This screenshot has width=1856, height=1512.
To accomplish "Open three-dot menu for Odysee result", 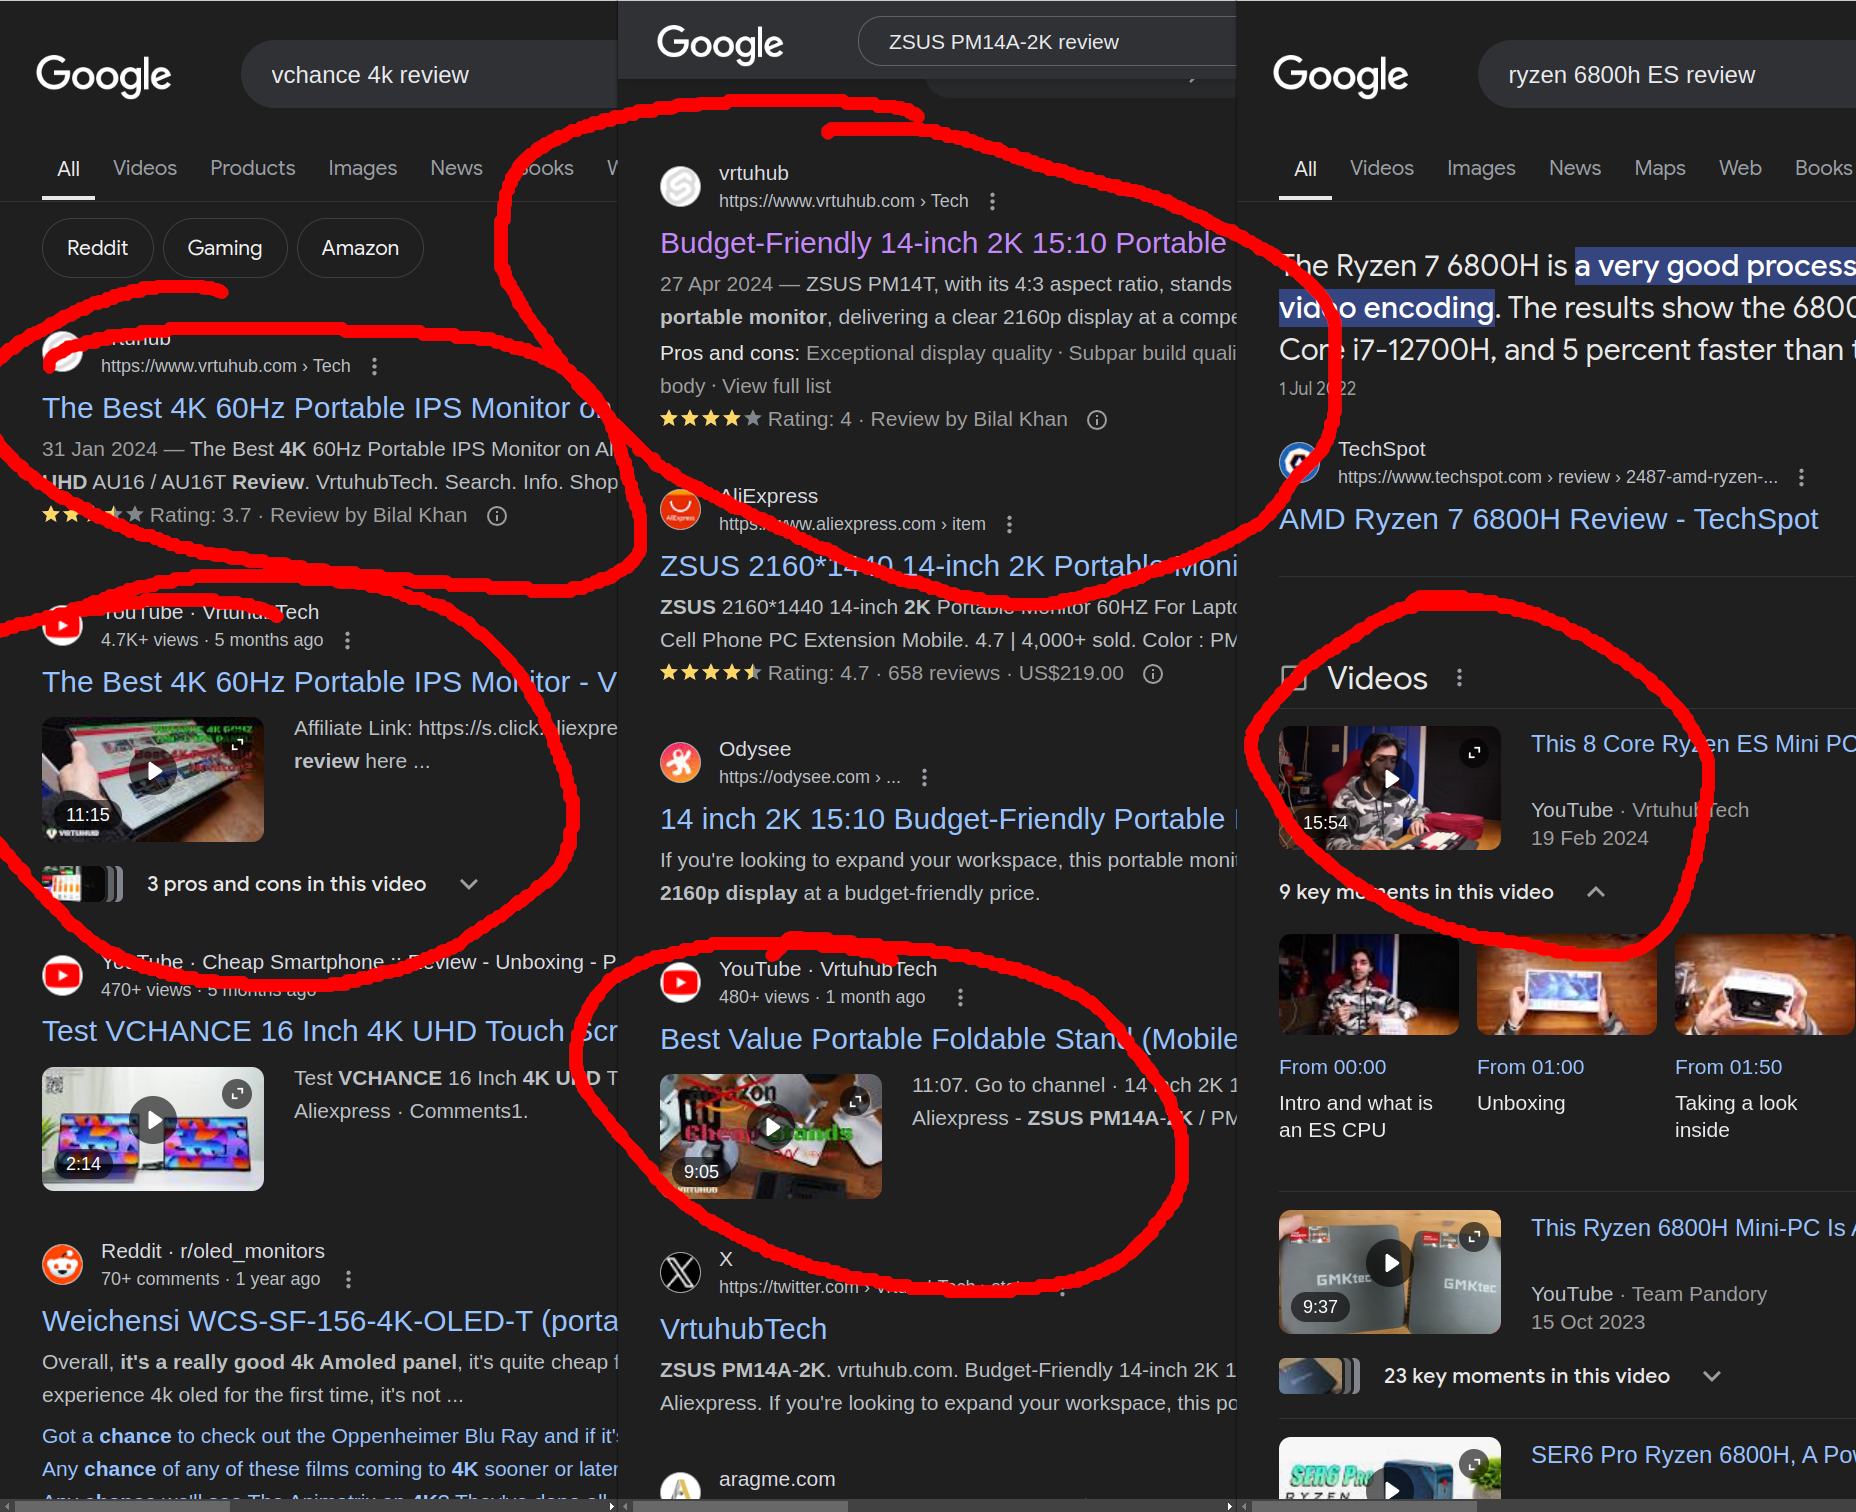I will [924, 777].
